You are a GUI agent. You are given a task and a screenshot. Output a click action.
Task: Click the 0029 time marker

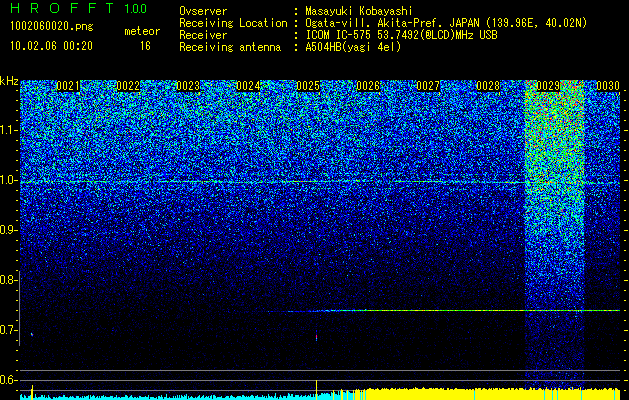(548, 86)
